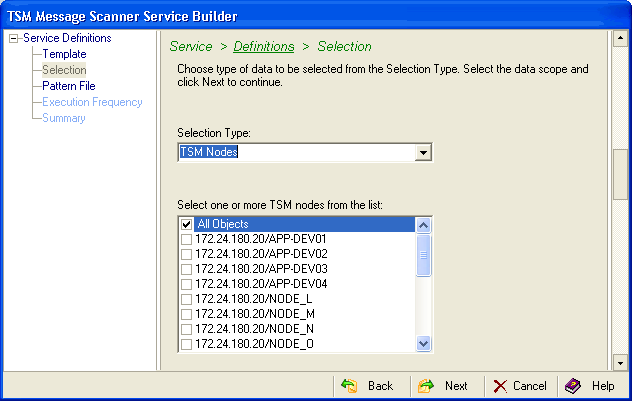Screen dimensions: 632x401
Task: Select the 172.24.180.20/NODE_M row text
Action: (255, 314)
